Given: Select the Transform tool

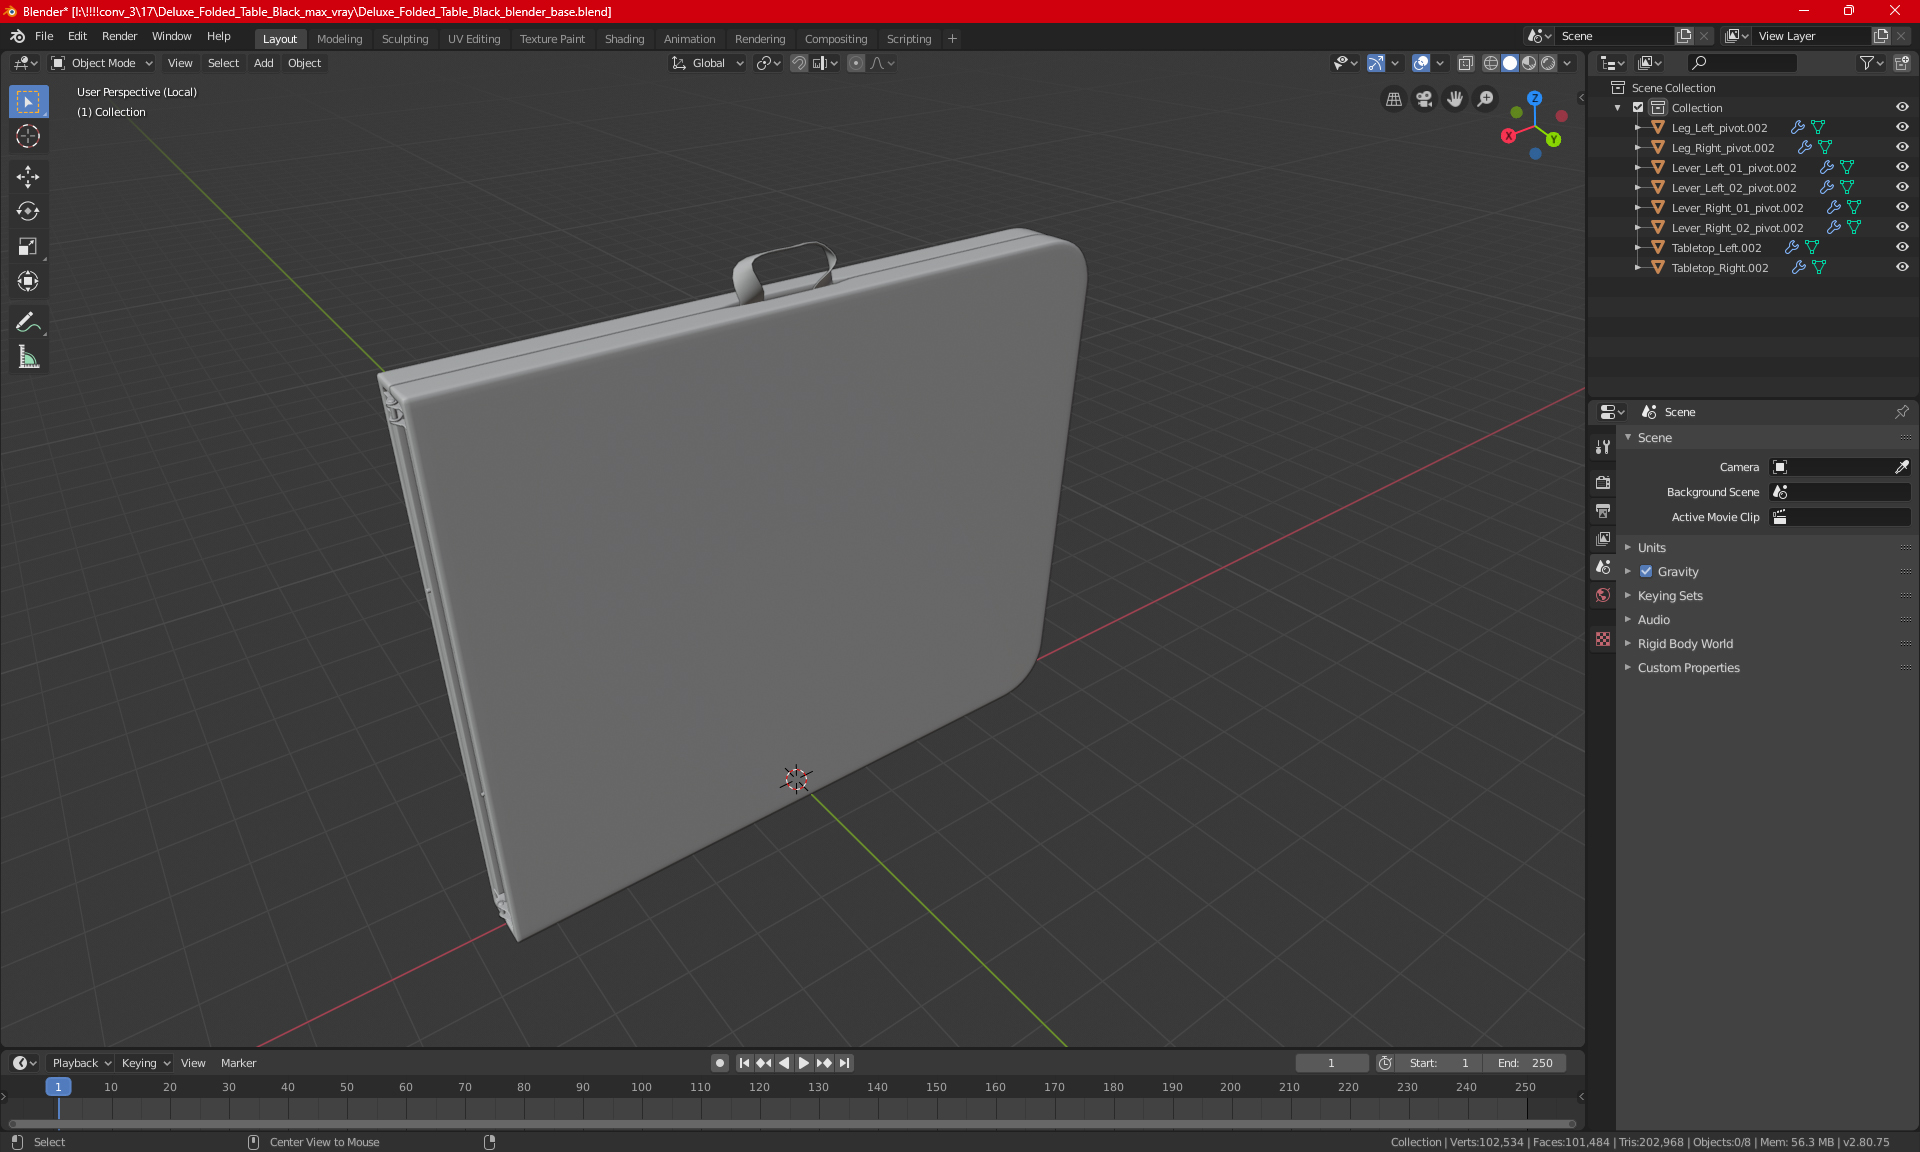Looking at the screenshot, I should pos(28,282).
